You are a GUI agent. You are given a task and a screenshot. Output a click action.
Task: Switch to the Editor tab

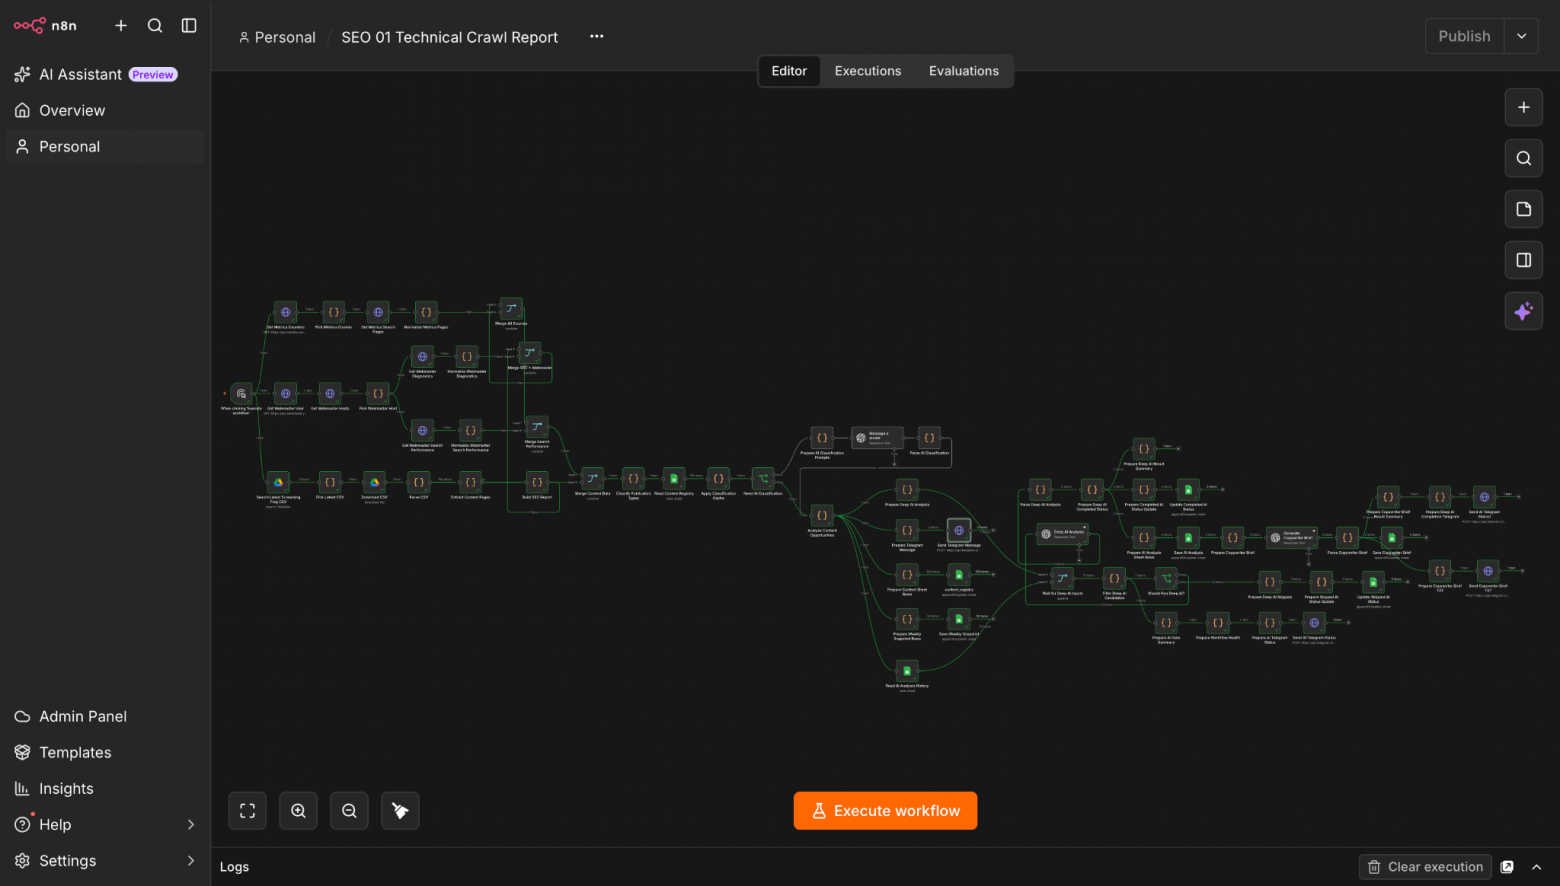click(789, 71)
